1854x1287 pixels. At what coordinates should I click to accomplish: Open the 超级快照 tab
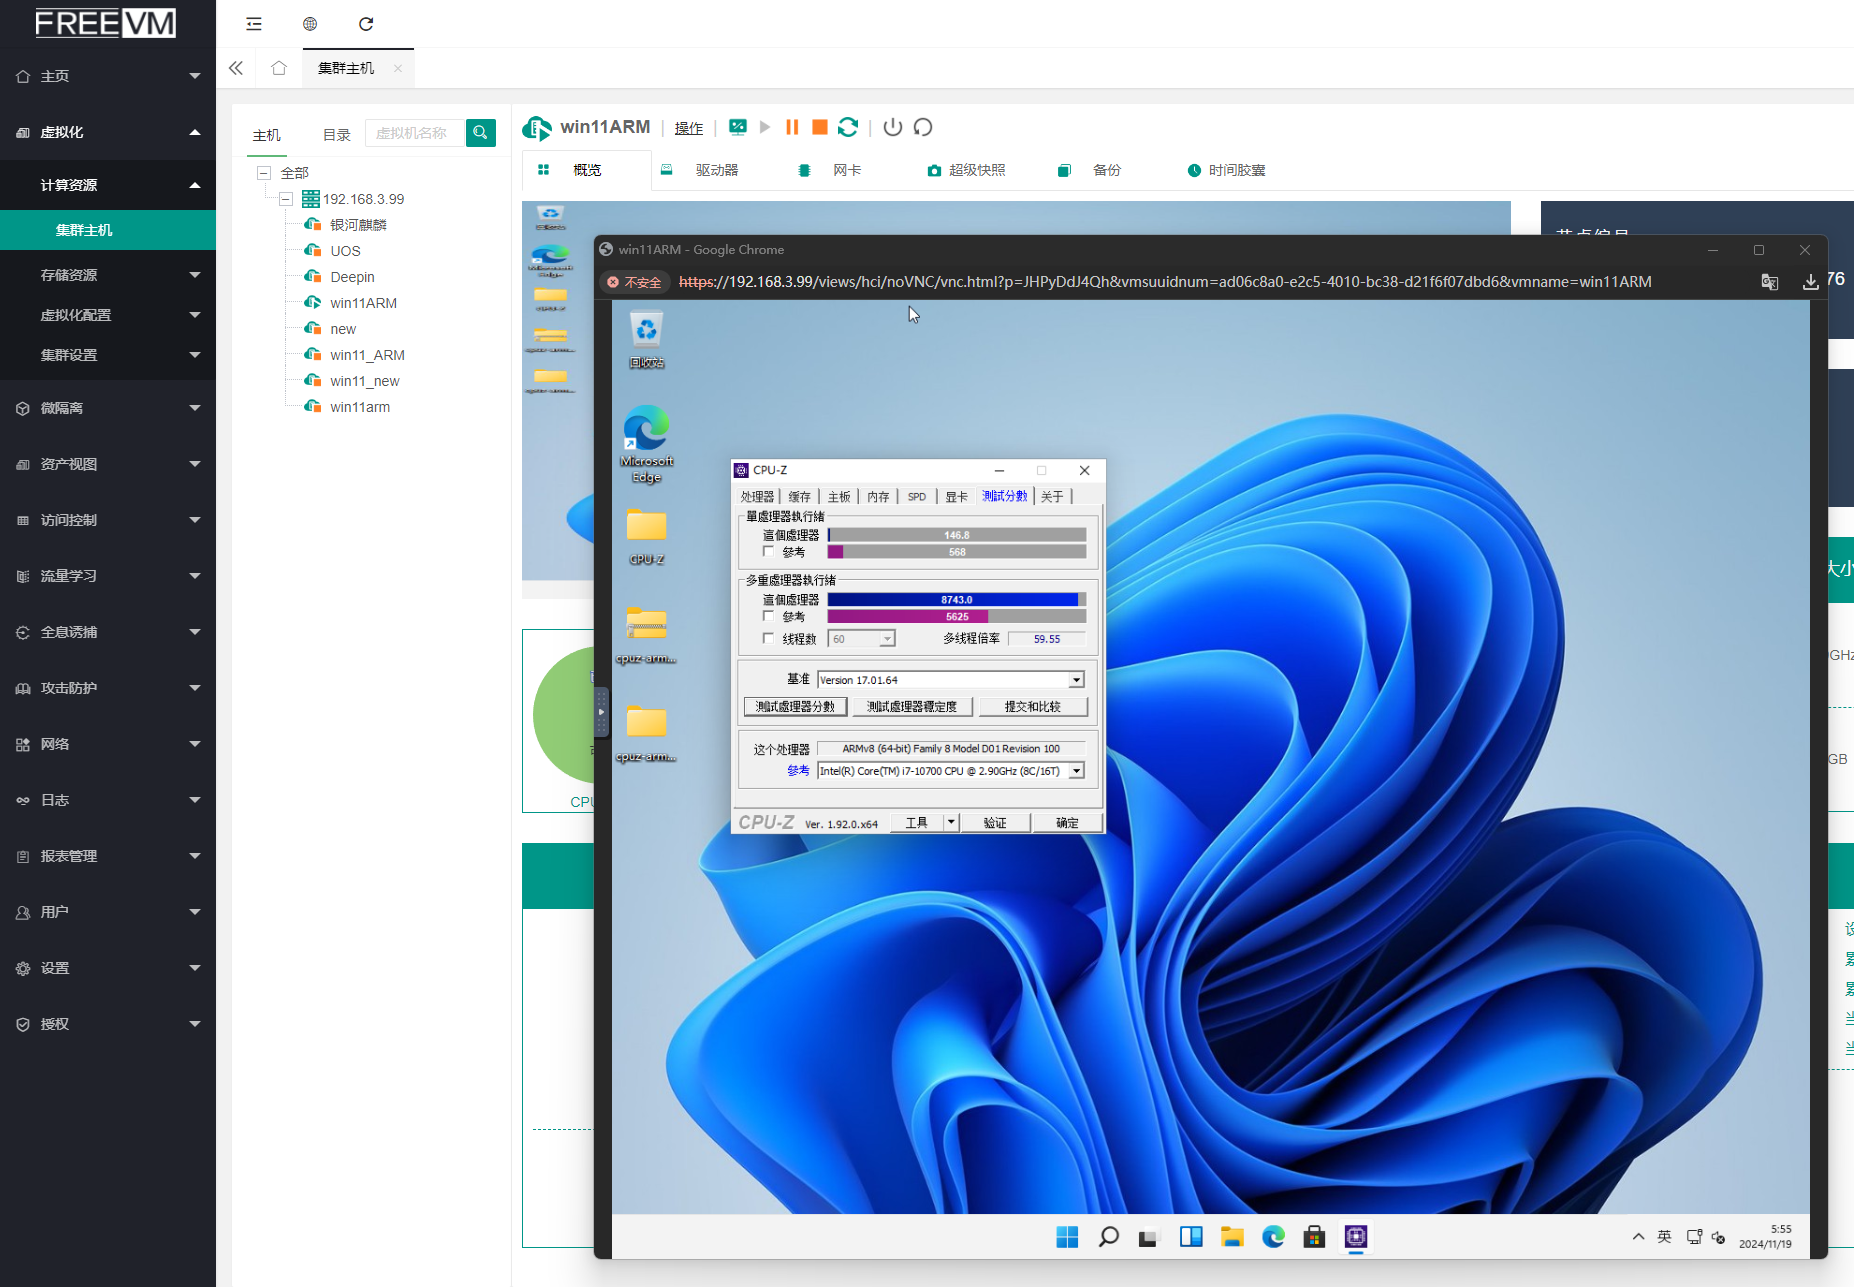(966, 170)
